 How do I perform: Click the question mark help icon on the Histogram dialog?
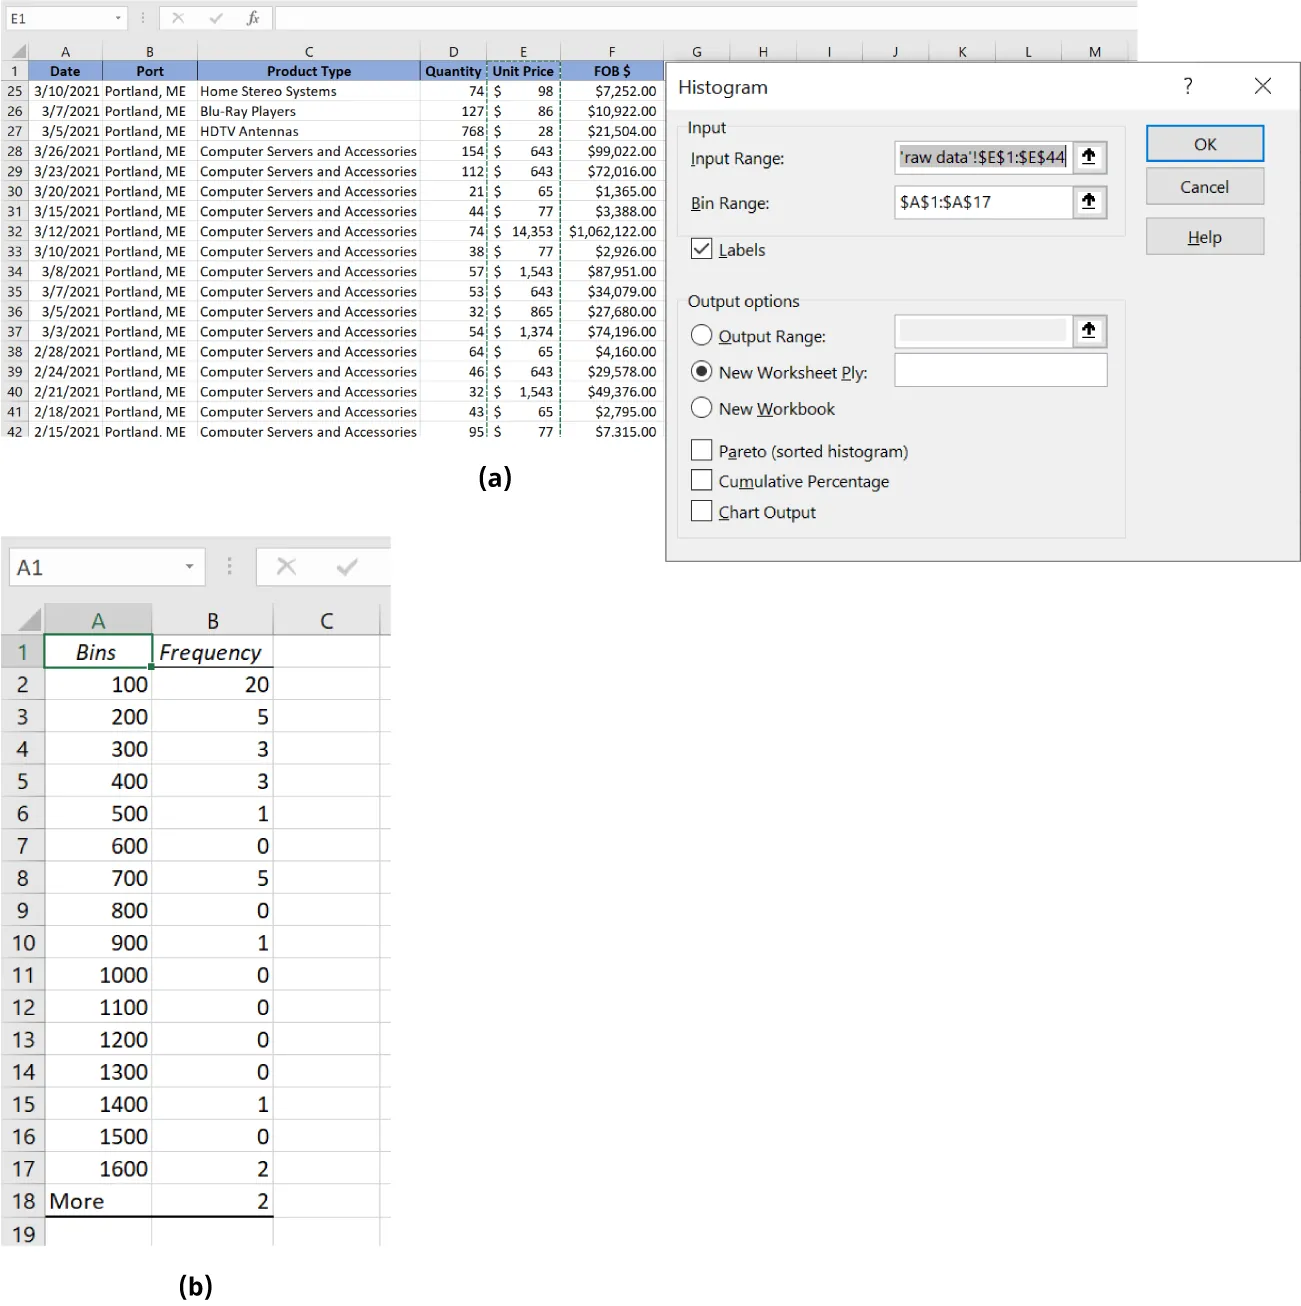(x=1187, y=86)
